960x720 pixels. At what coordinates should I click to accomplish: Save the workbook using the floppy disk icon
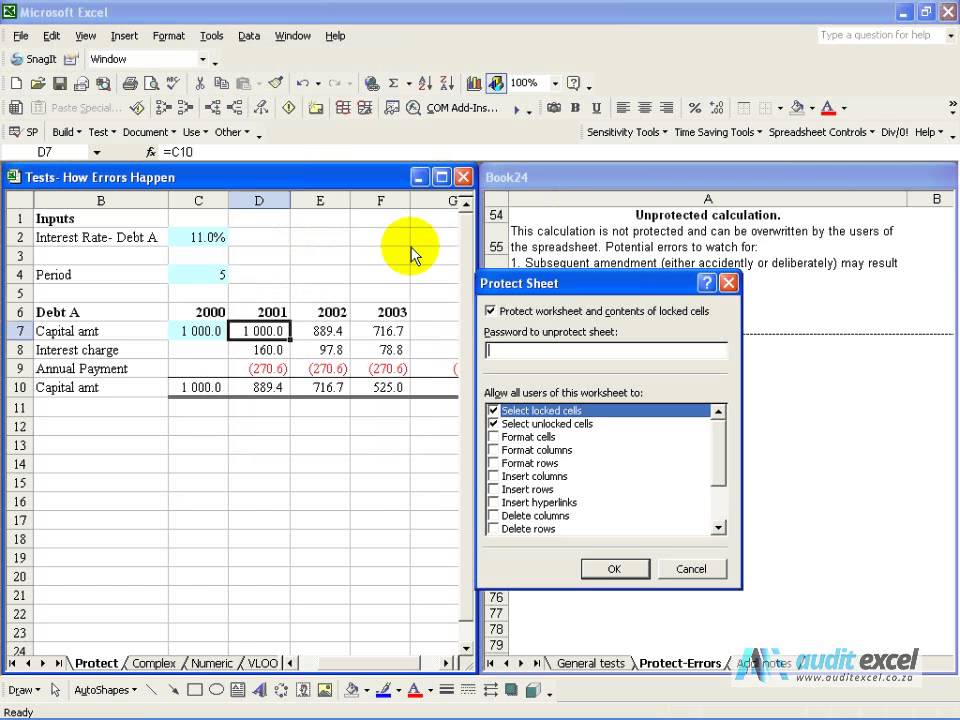click(x=59, y=83)
